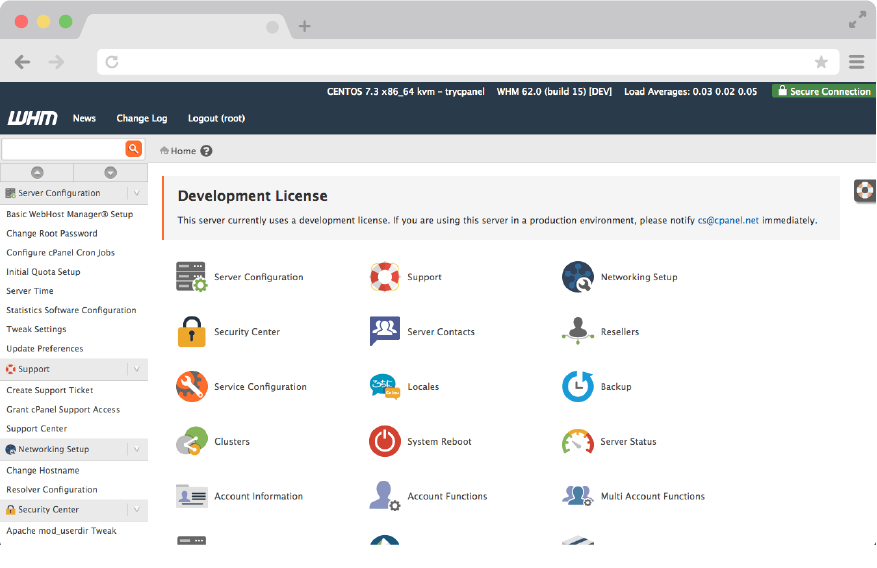Open the Account Functions user-gear icon
This screenshot has width=877, height=568.
click(x=385, y=496)
